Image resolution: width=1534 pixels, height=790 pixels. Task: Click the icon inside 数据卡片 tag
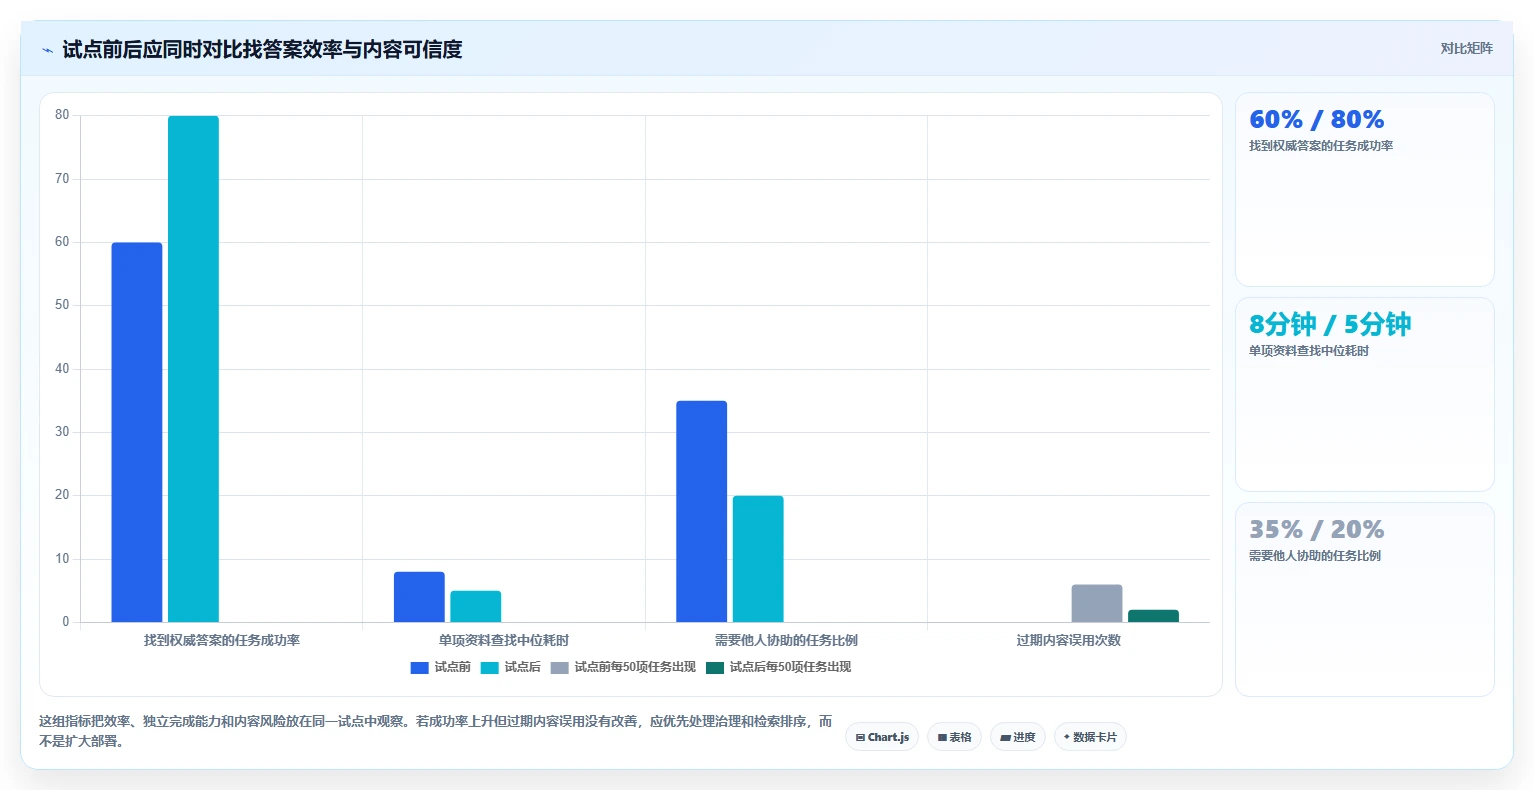coord(1067,737)
